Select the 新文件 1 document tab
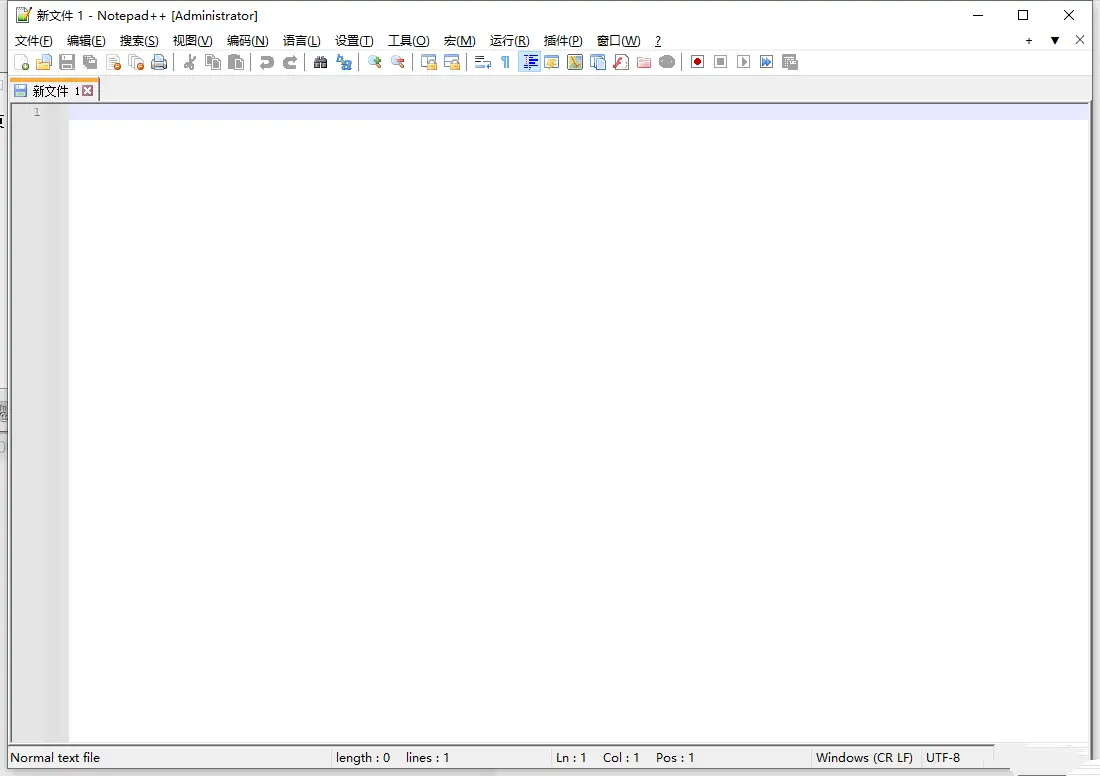The height and width of the screenshot is (776, 1100). point(50,91)
